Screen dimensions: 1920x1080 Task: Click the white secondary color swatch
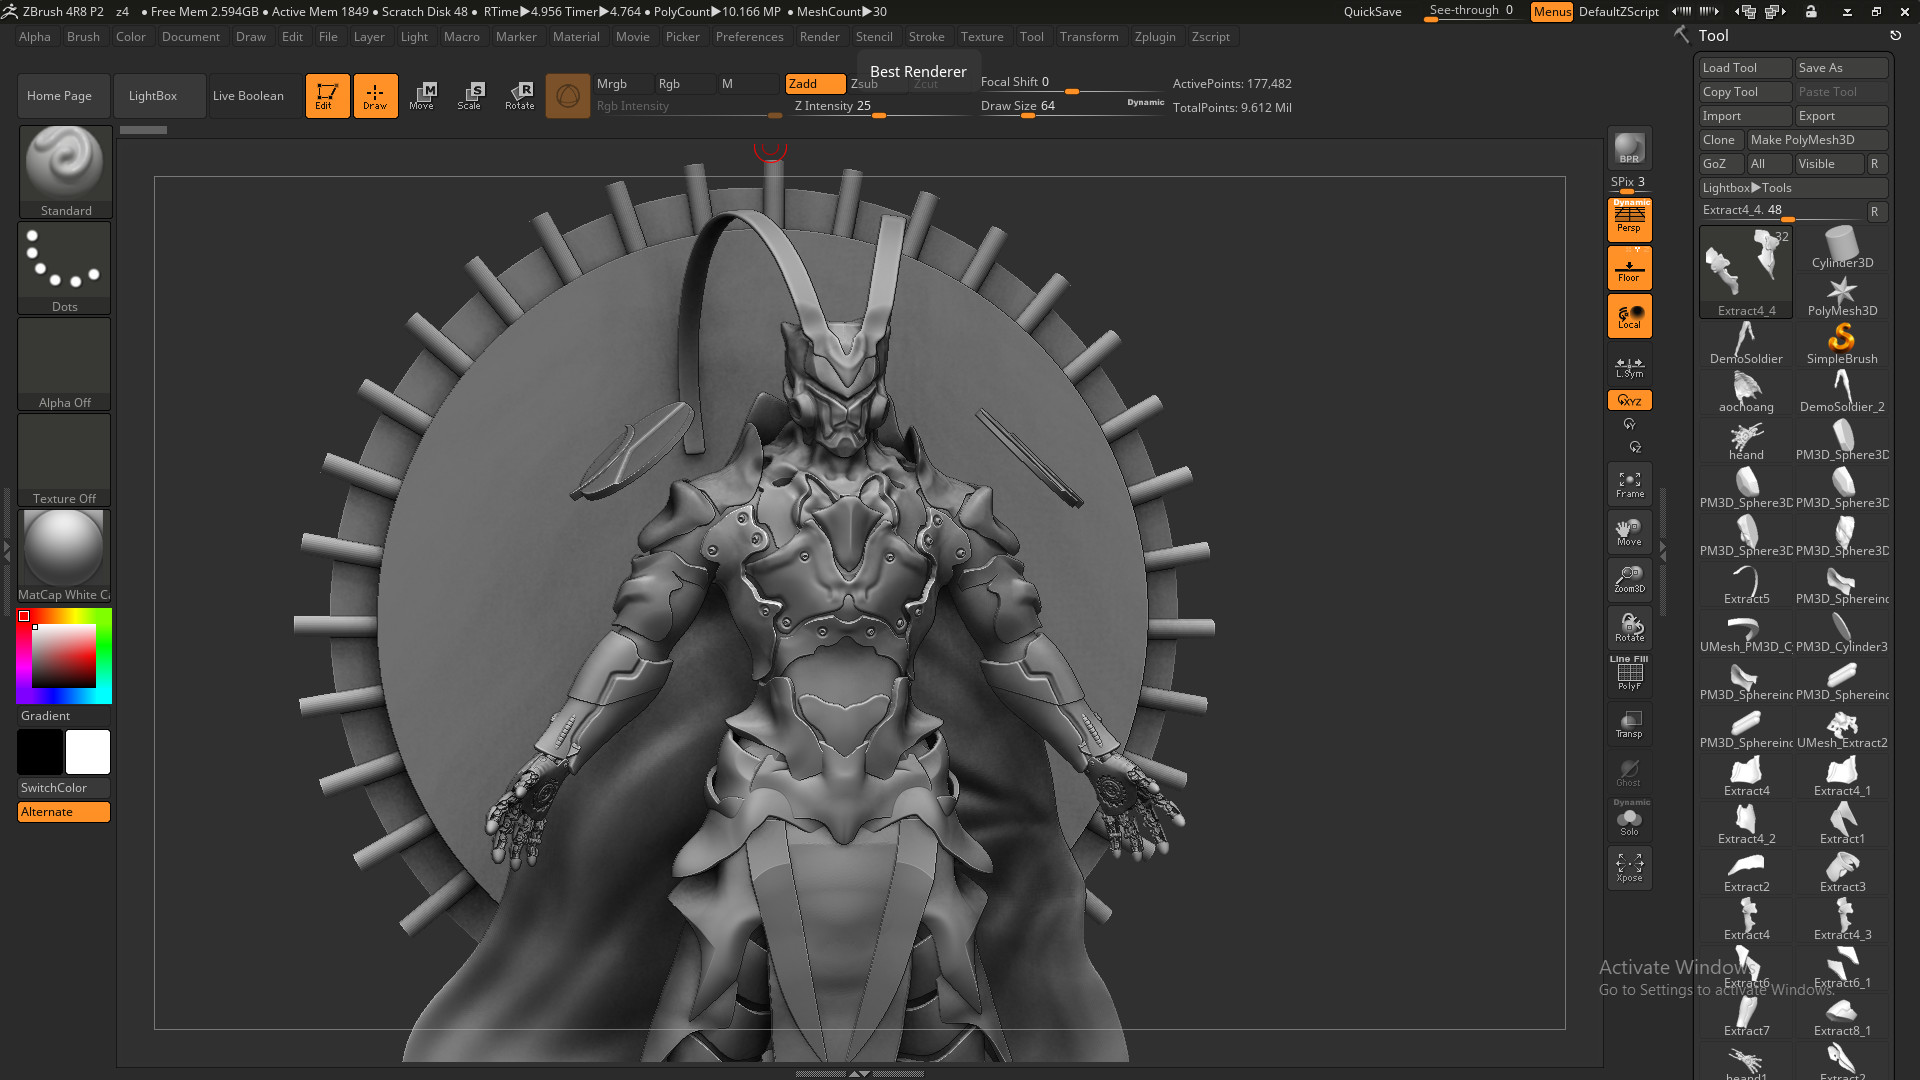click(88, 752)
